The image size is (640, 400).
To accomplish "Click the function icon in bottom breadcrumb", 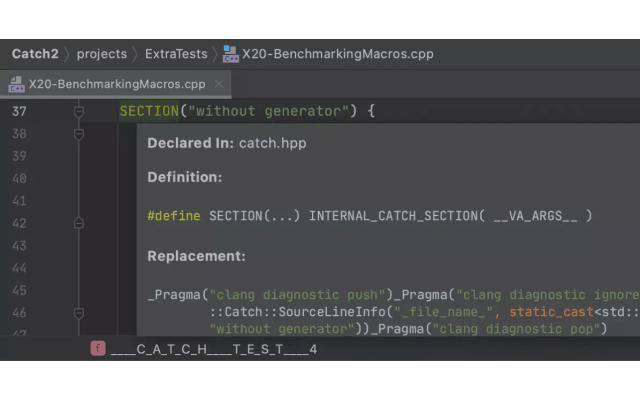I will [x=98, y=348].
